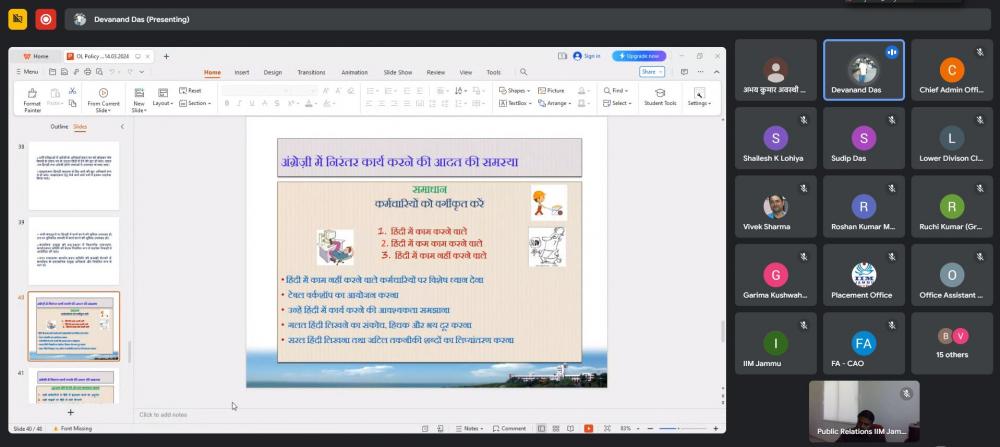1000x447 pixels.
Task: Click the Upgrade now button
Action: point(639,56)
